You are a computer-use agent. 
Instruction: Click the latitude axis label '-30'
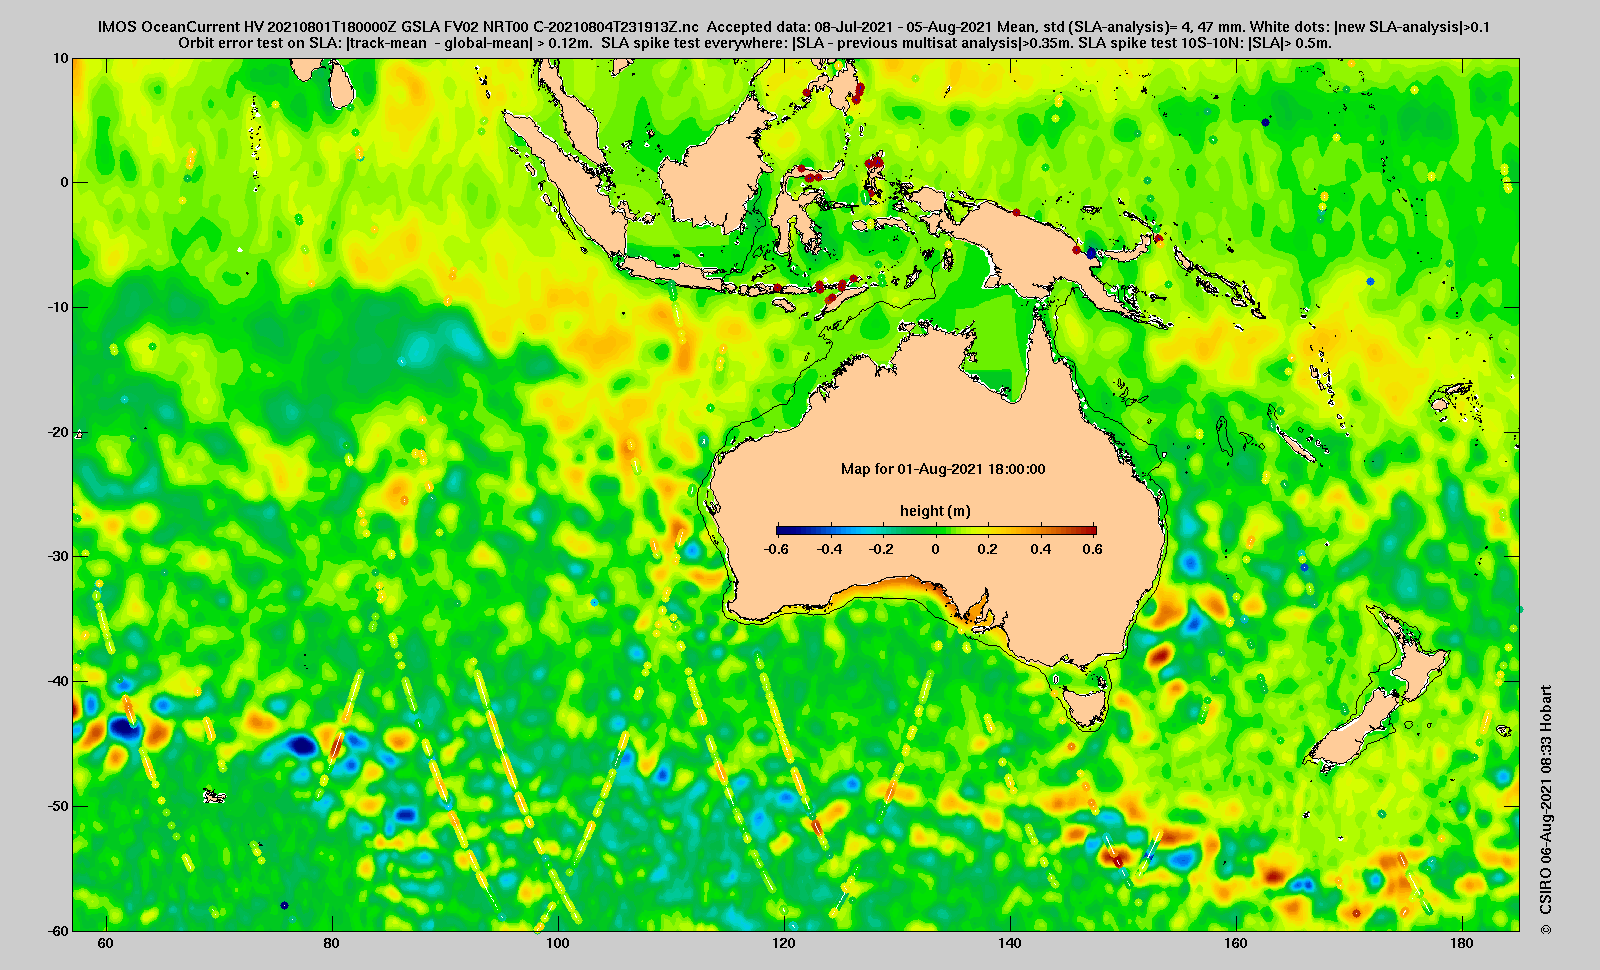[59, 556]
